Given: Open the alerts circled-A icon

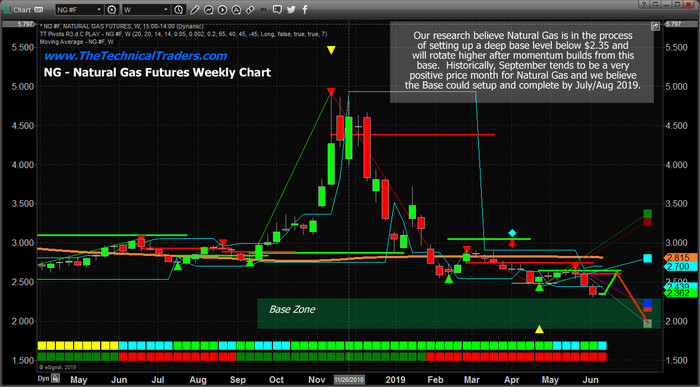Looking at the screenshot, I should pos(236,9).
